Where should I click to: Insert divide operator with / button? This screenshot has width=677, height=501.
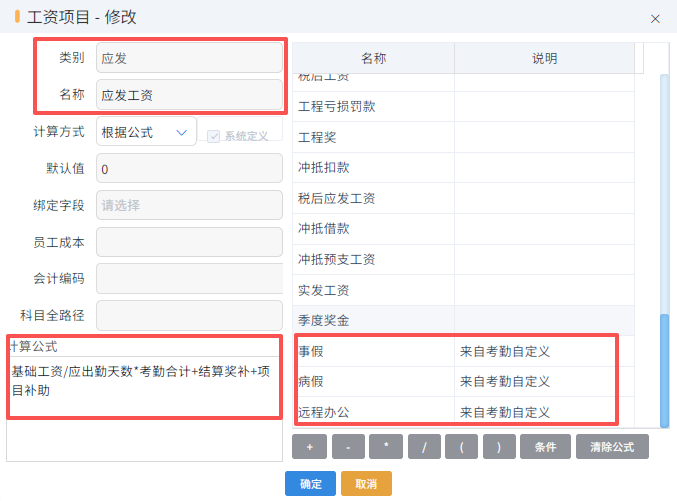424,447
